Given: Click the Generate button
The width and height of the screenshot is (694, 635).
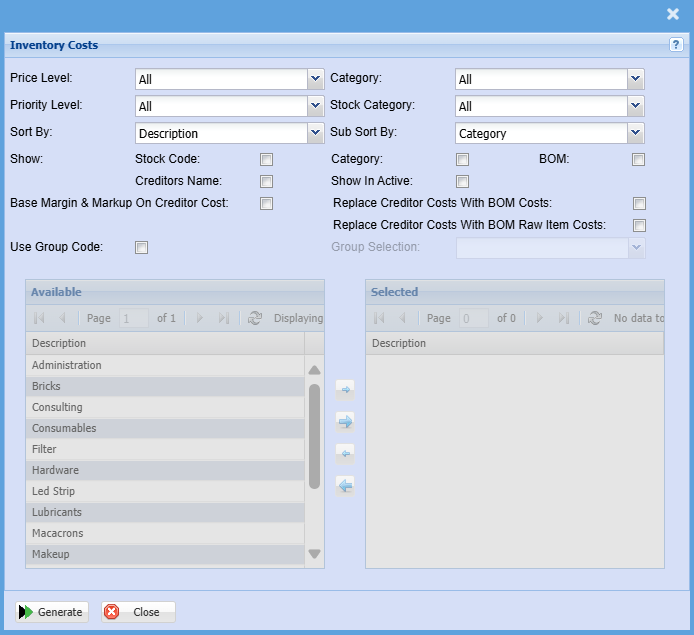Looking at the screenshot, I should 52,612.
